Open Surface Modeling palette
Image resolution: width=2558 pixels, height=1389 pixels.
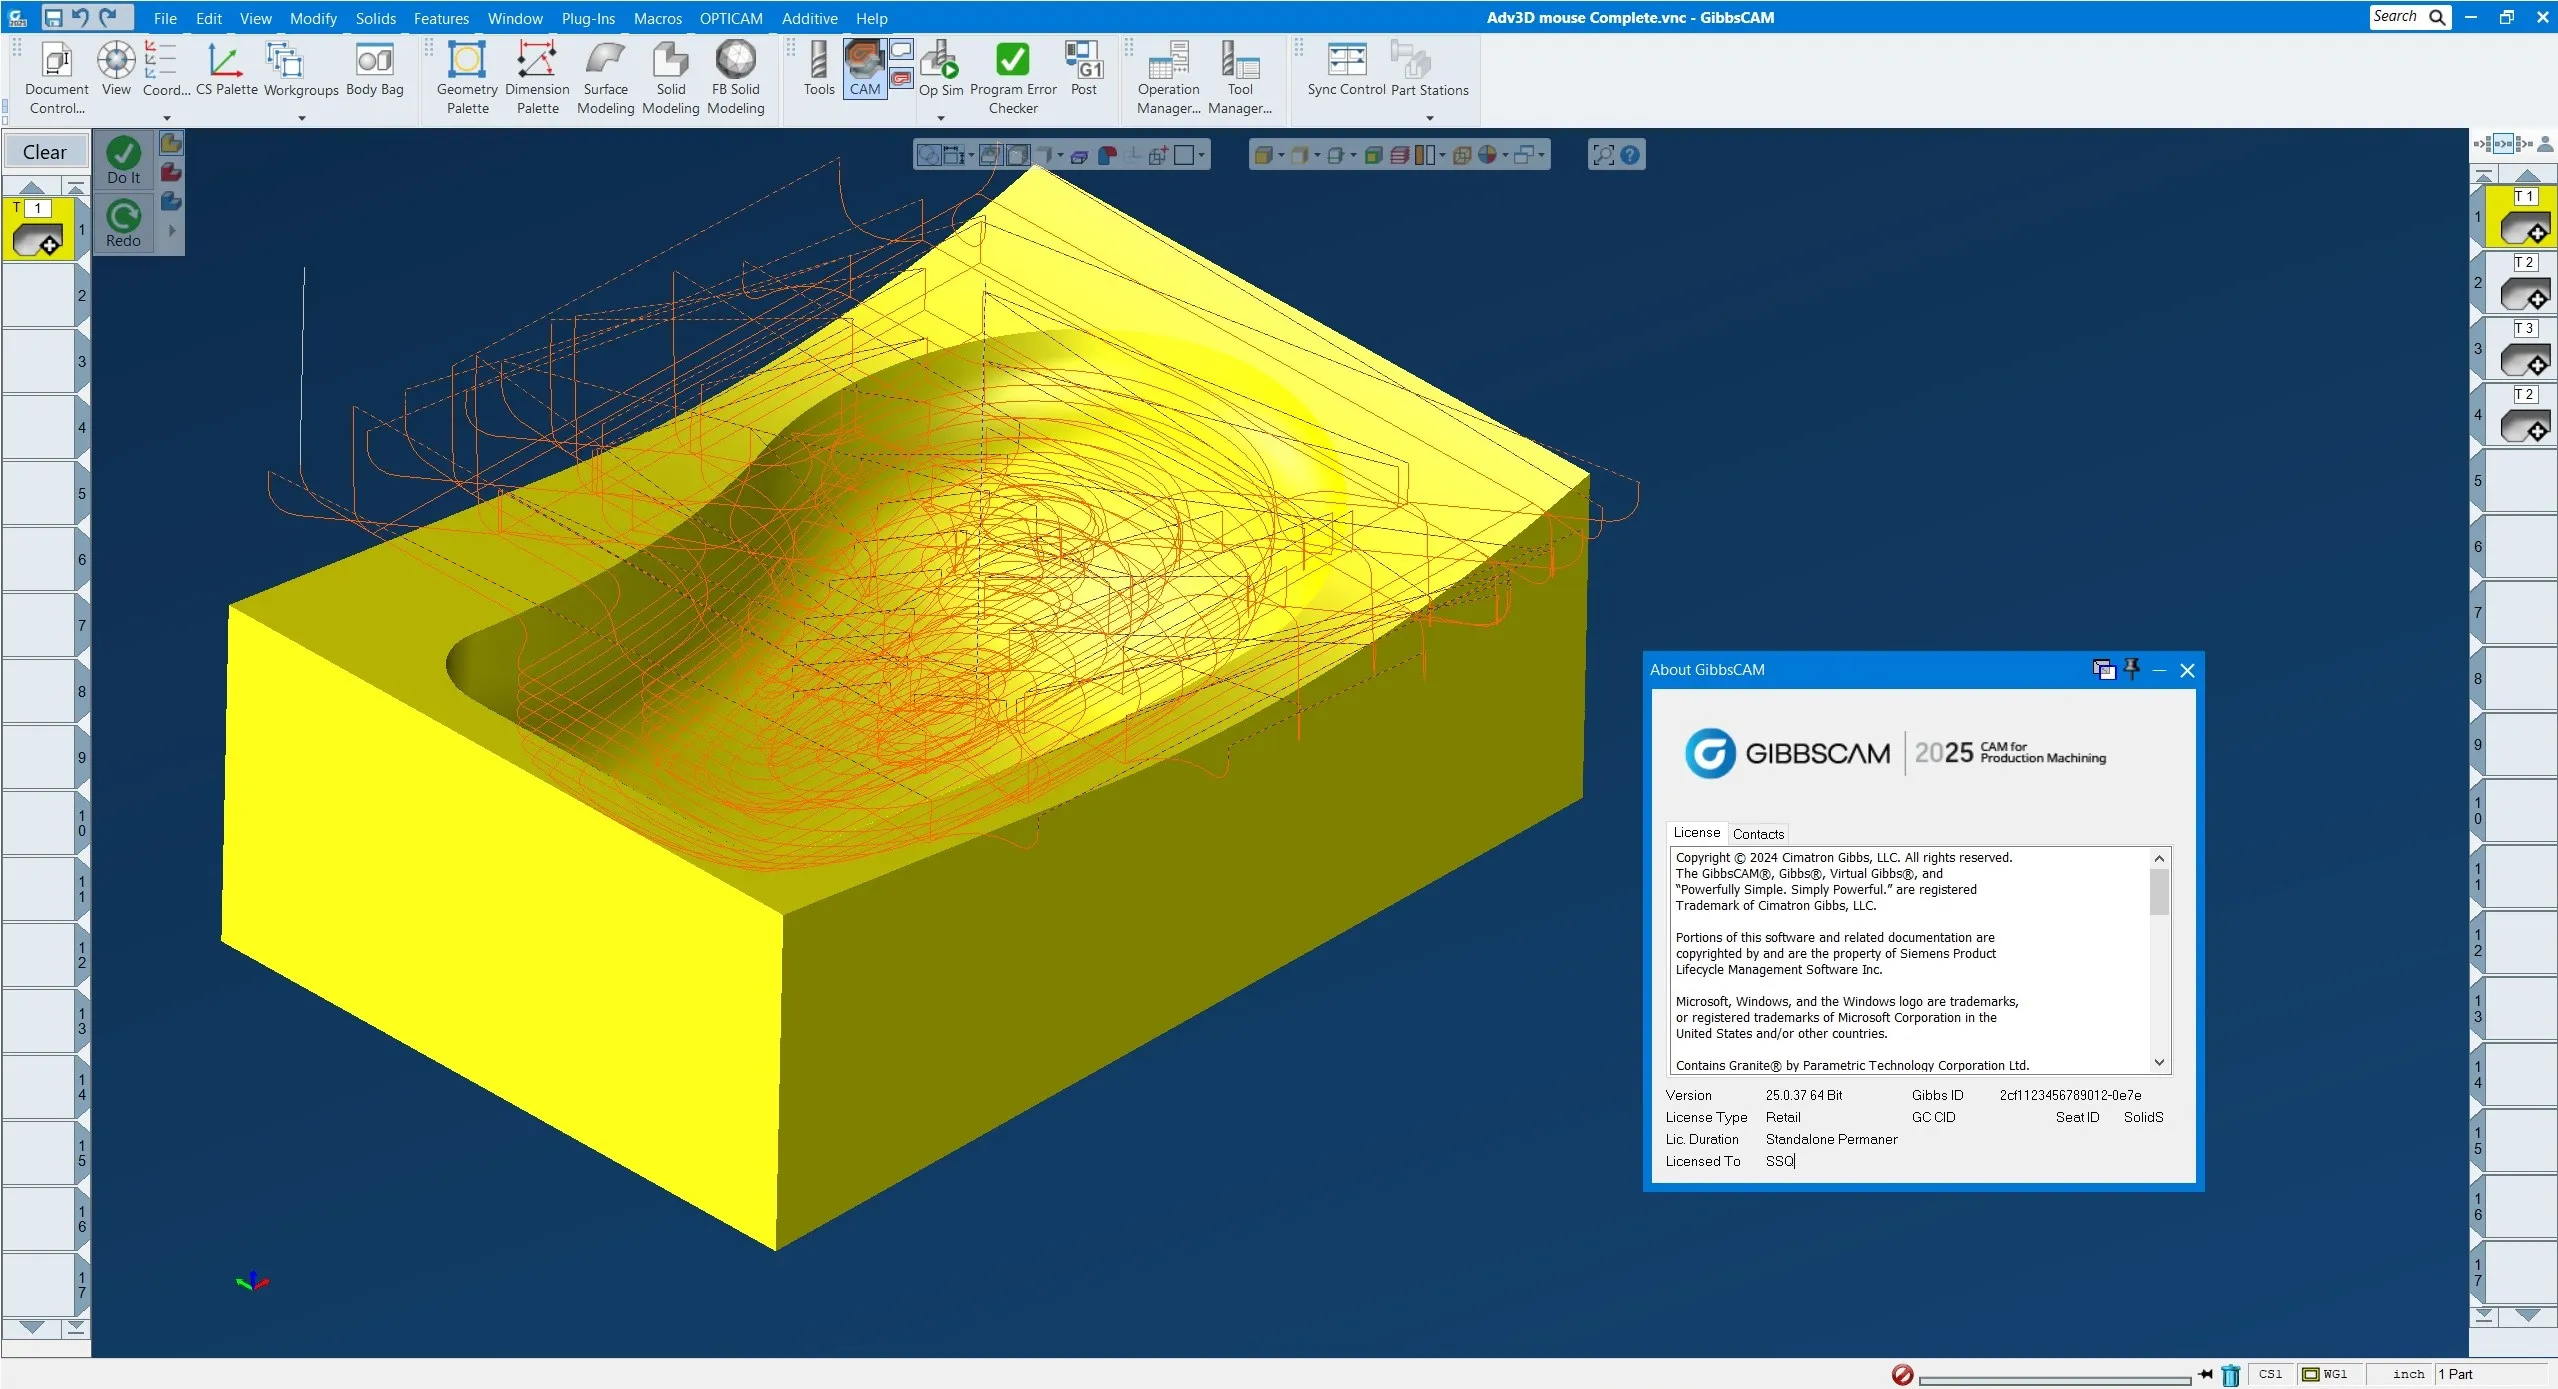coord(605,78)
